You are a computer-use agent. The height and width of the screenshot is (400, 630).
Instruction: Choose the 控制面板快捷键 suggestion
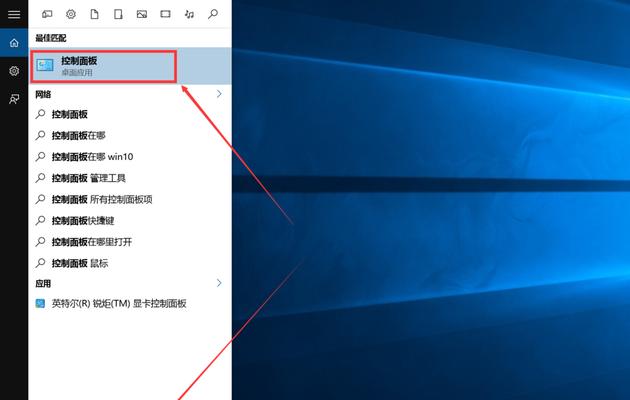(130, 221)
